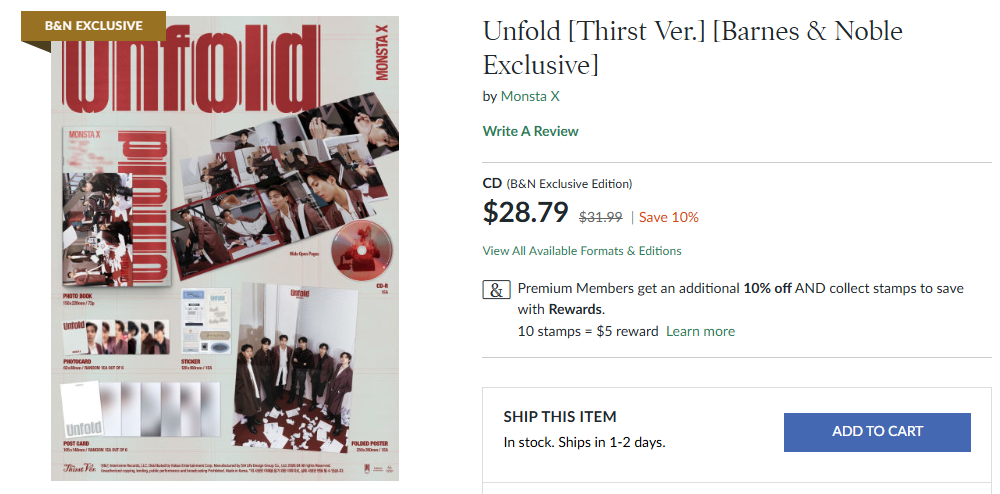The height and width of the screenshot is (494, 1000).
Task: Click the sticker sheet preview in image
Action: 209,320
